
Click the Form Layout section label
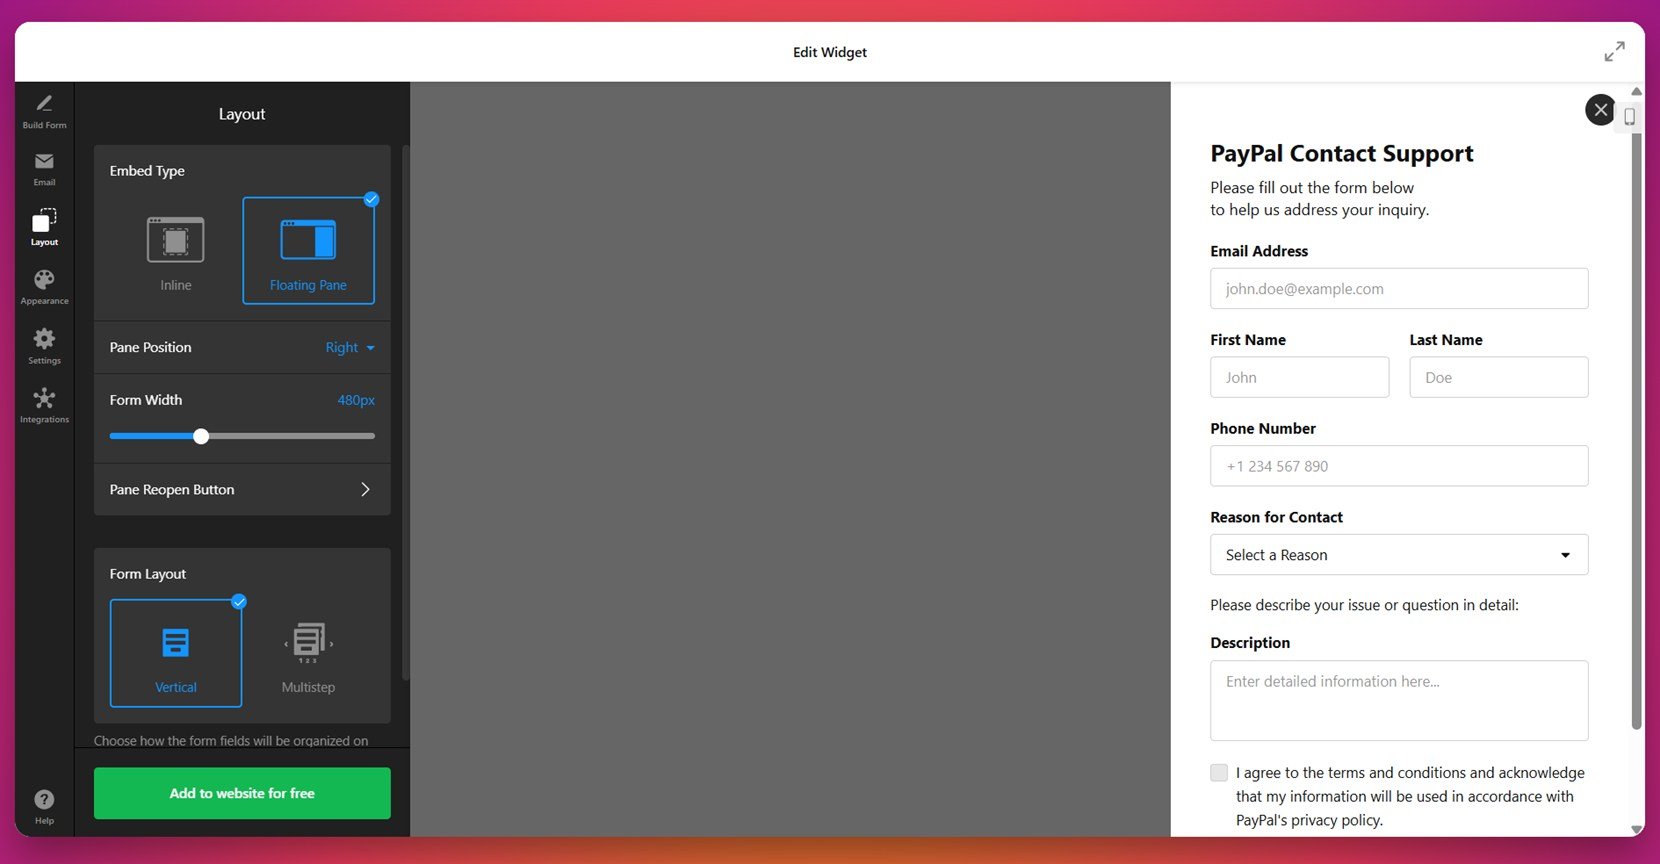pyautogui.click(x=148, y=574)
